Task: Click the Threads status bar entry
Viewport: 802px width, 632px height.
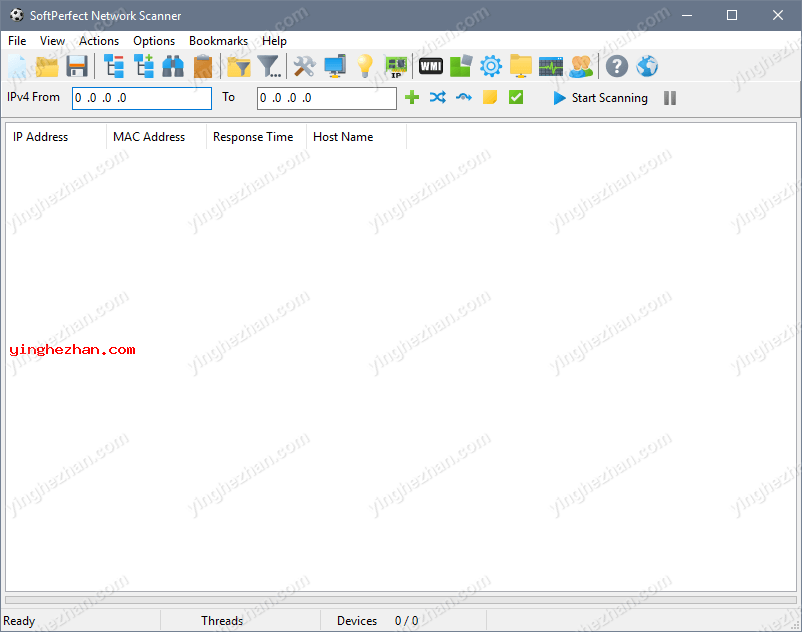Action: [222, 621]
